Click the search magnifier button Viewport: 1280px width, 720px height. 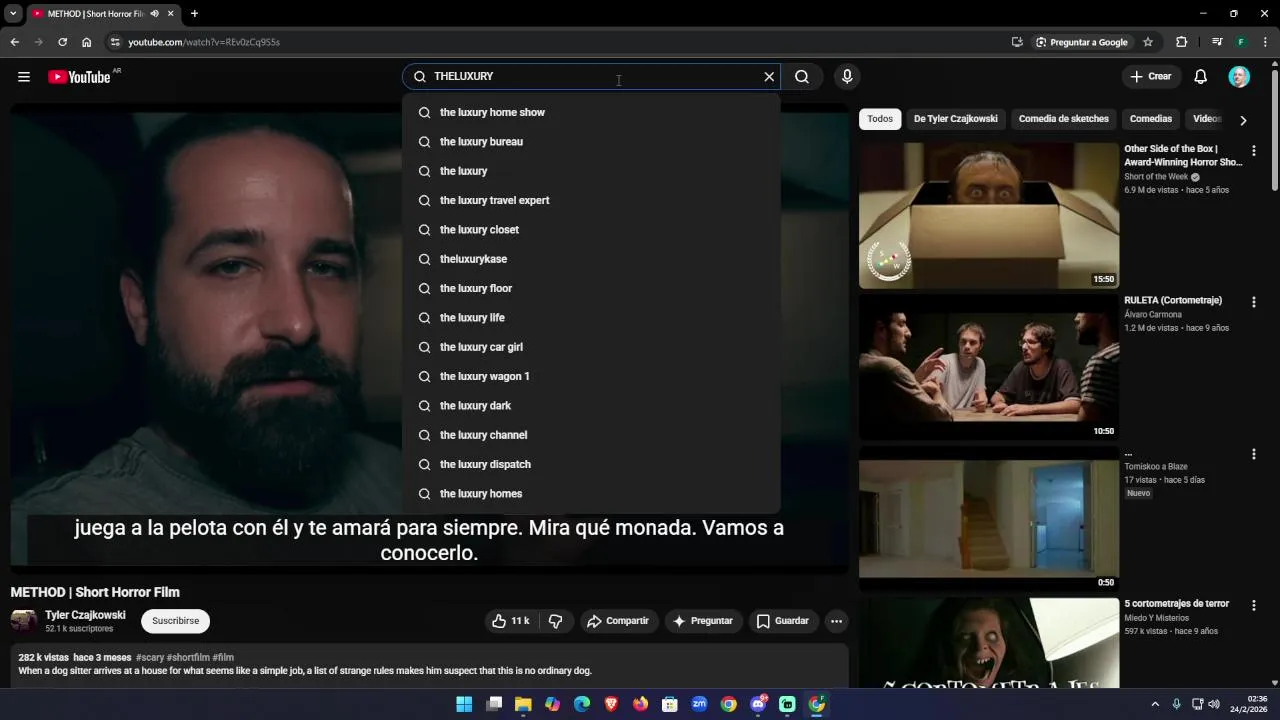coord(802,77)
